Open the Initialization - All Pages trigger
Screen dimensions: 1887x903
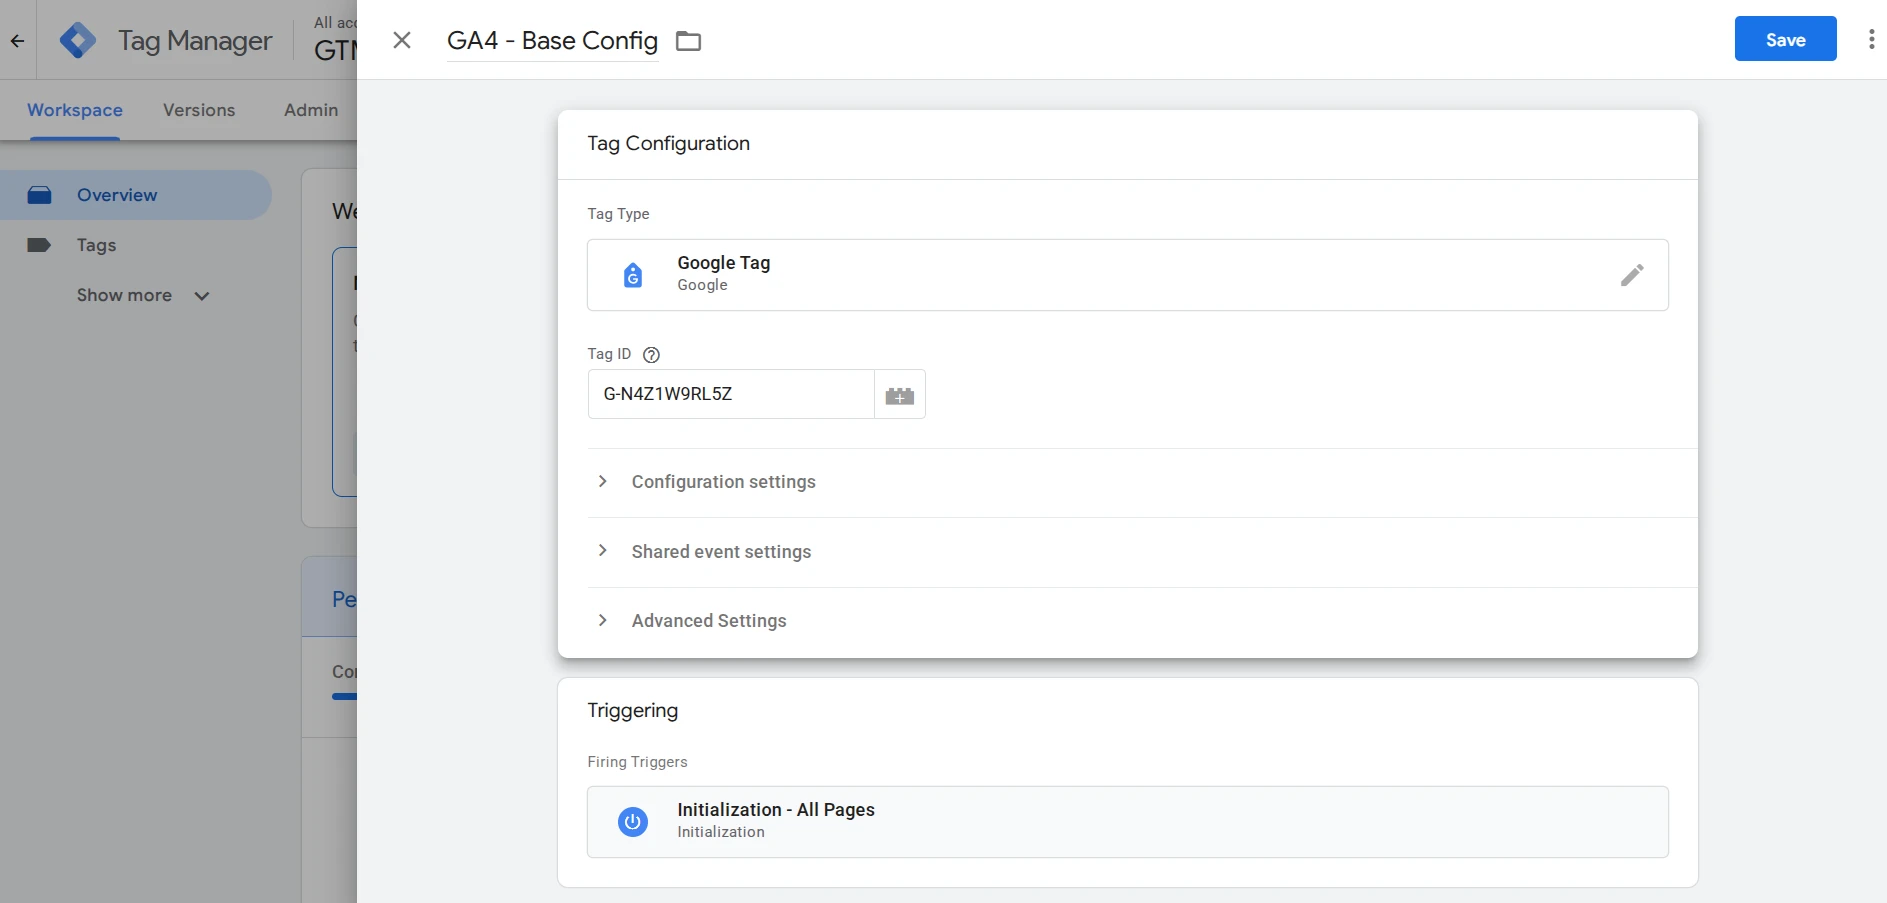pos(1128,822)
